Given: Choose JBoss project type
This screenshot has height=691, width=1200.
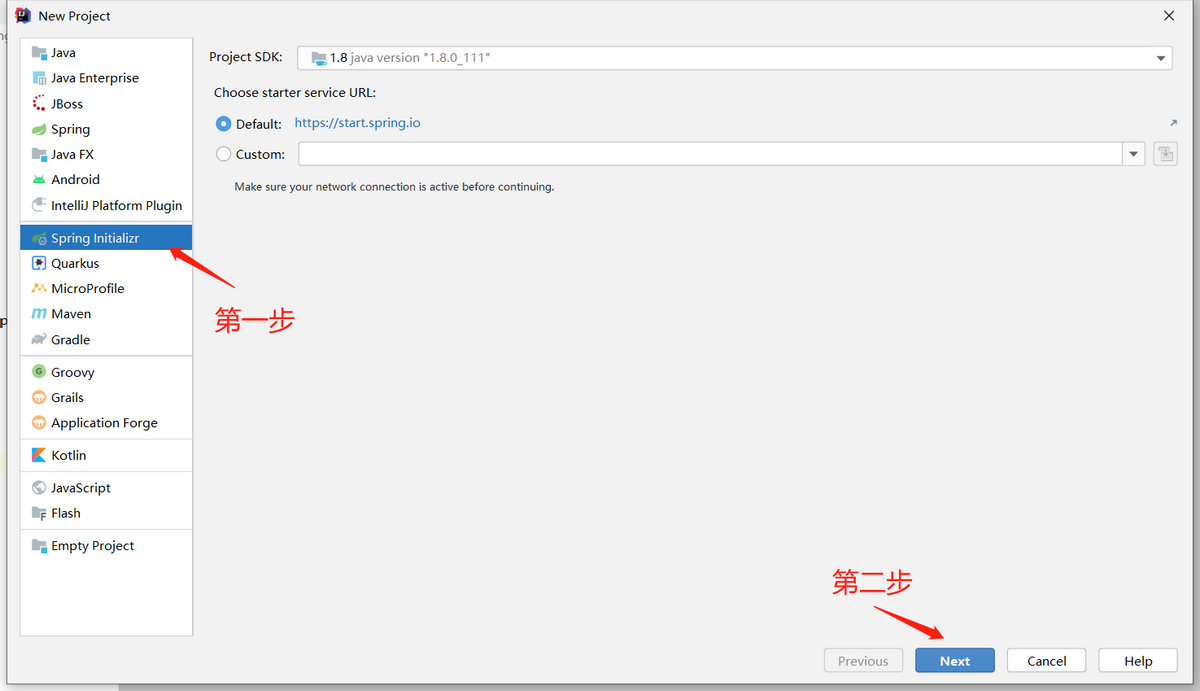Looking at the screenshot, I should (x=106, y=104).
